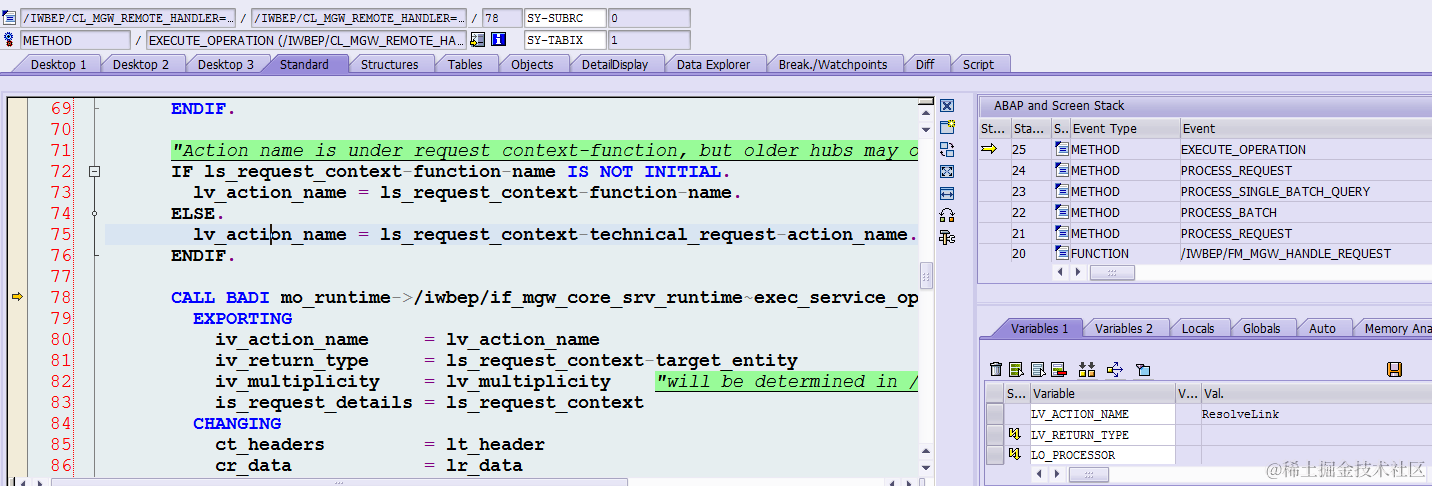The width and height of the screenshot is (1432, 486).
Task: Open the DetailDisplay tab
Action: click(615, 64)
